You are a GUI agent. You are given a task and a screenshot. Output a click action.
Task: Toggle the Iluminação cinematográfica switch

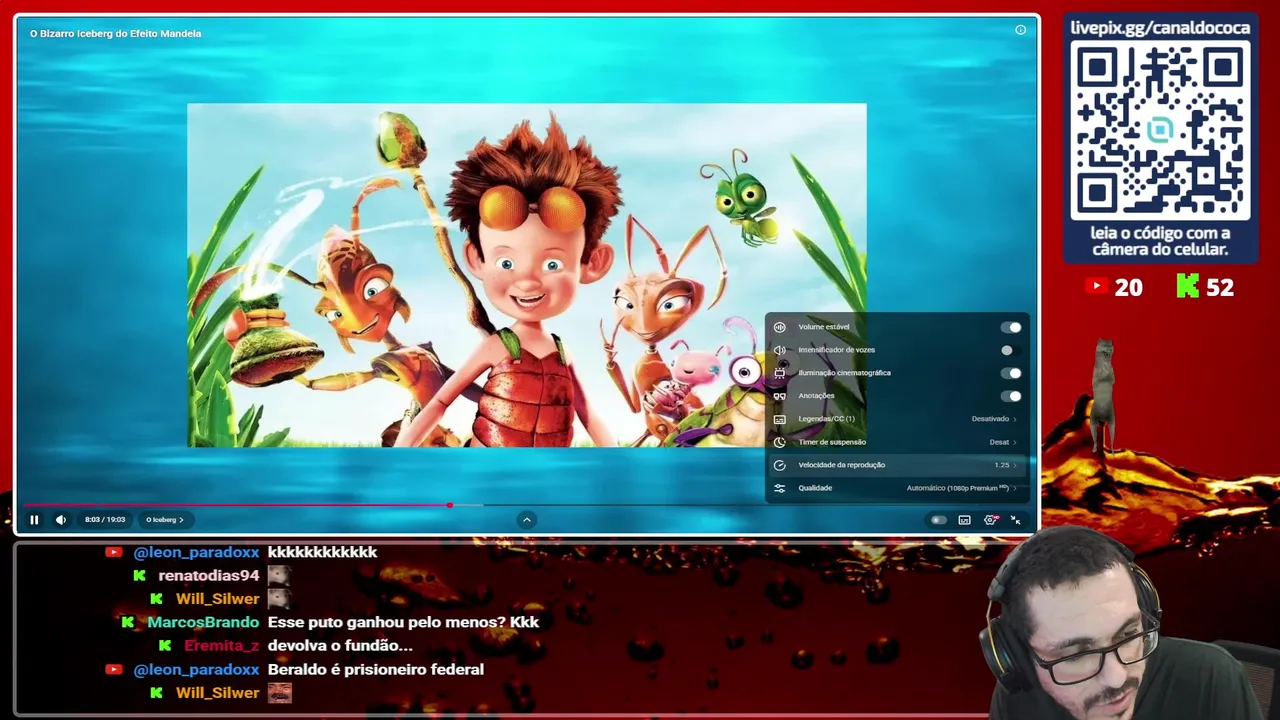pos(1011,373)
